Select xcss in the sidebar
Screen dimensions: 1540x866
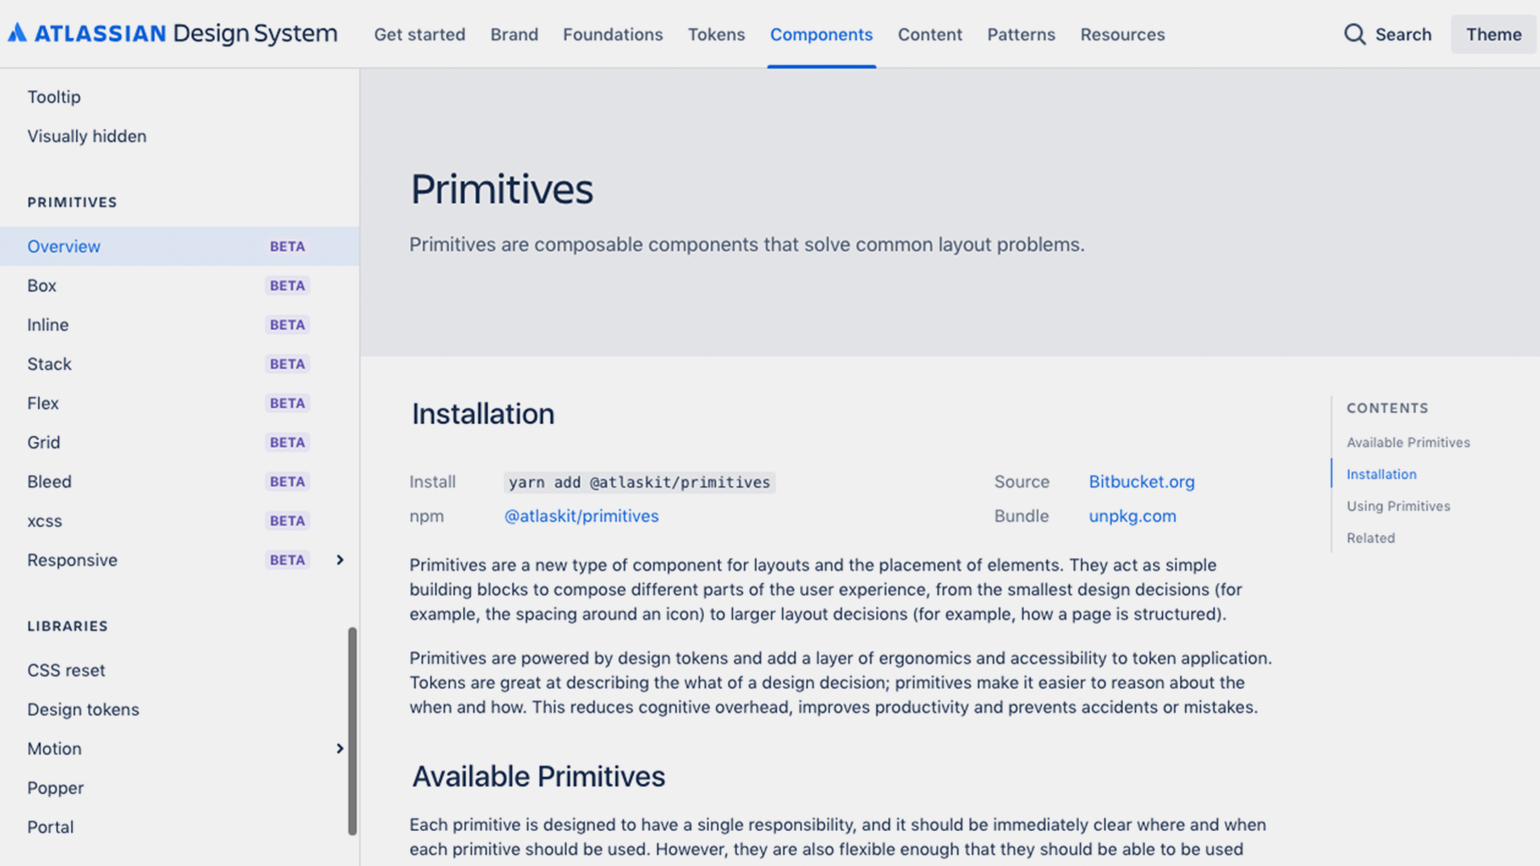click(45, 521)
